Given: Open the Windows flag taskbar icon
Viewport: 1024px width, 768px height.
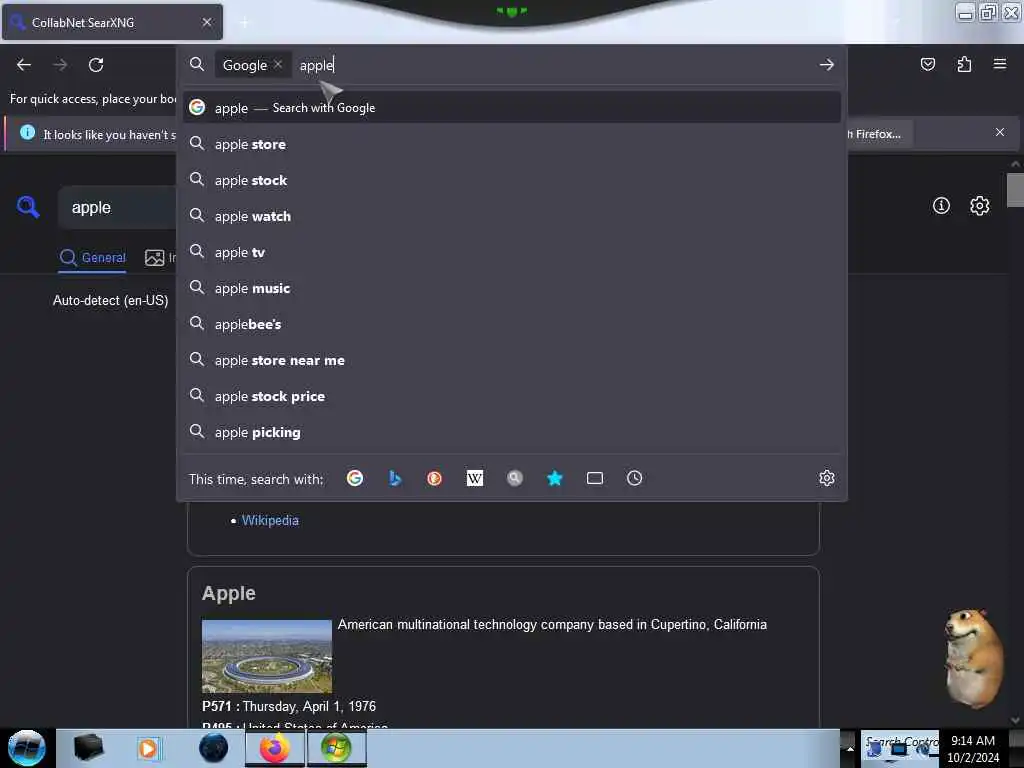Looking at the screenshot, I should coord(336,748).
